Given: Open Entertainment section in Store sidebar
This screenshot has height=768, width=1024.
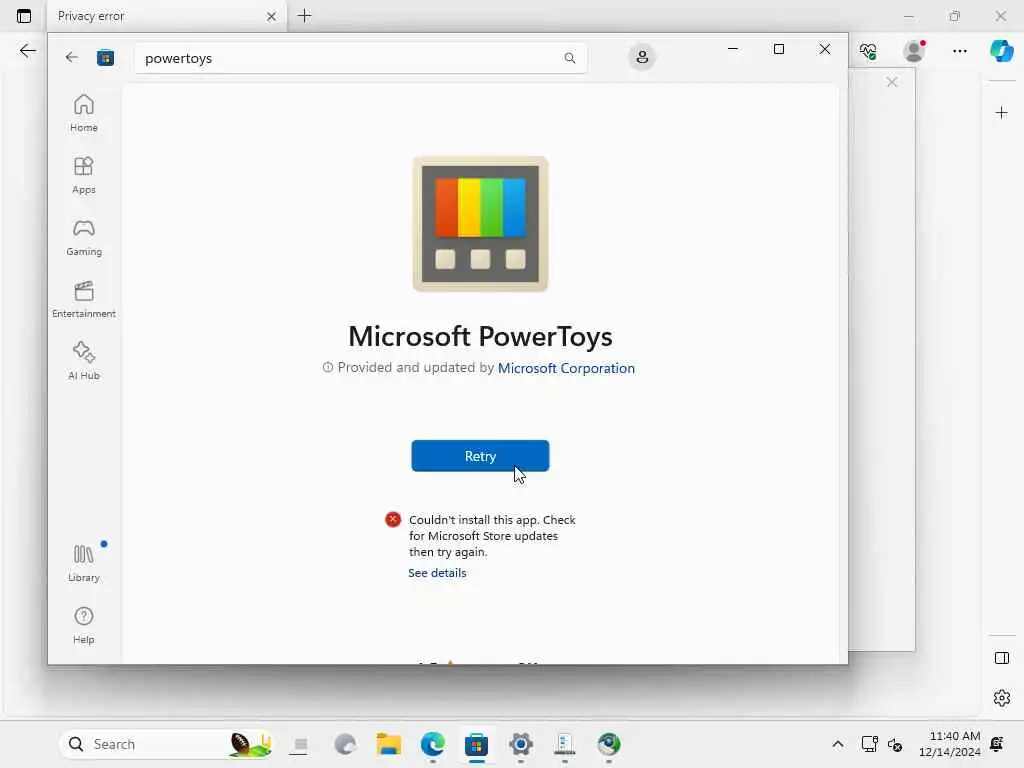Looking at the screenshot, I should pos(84,299).
